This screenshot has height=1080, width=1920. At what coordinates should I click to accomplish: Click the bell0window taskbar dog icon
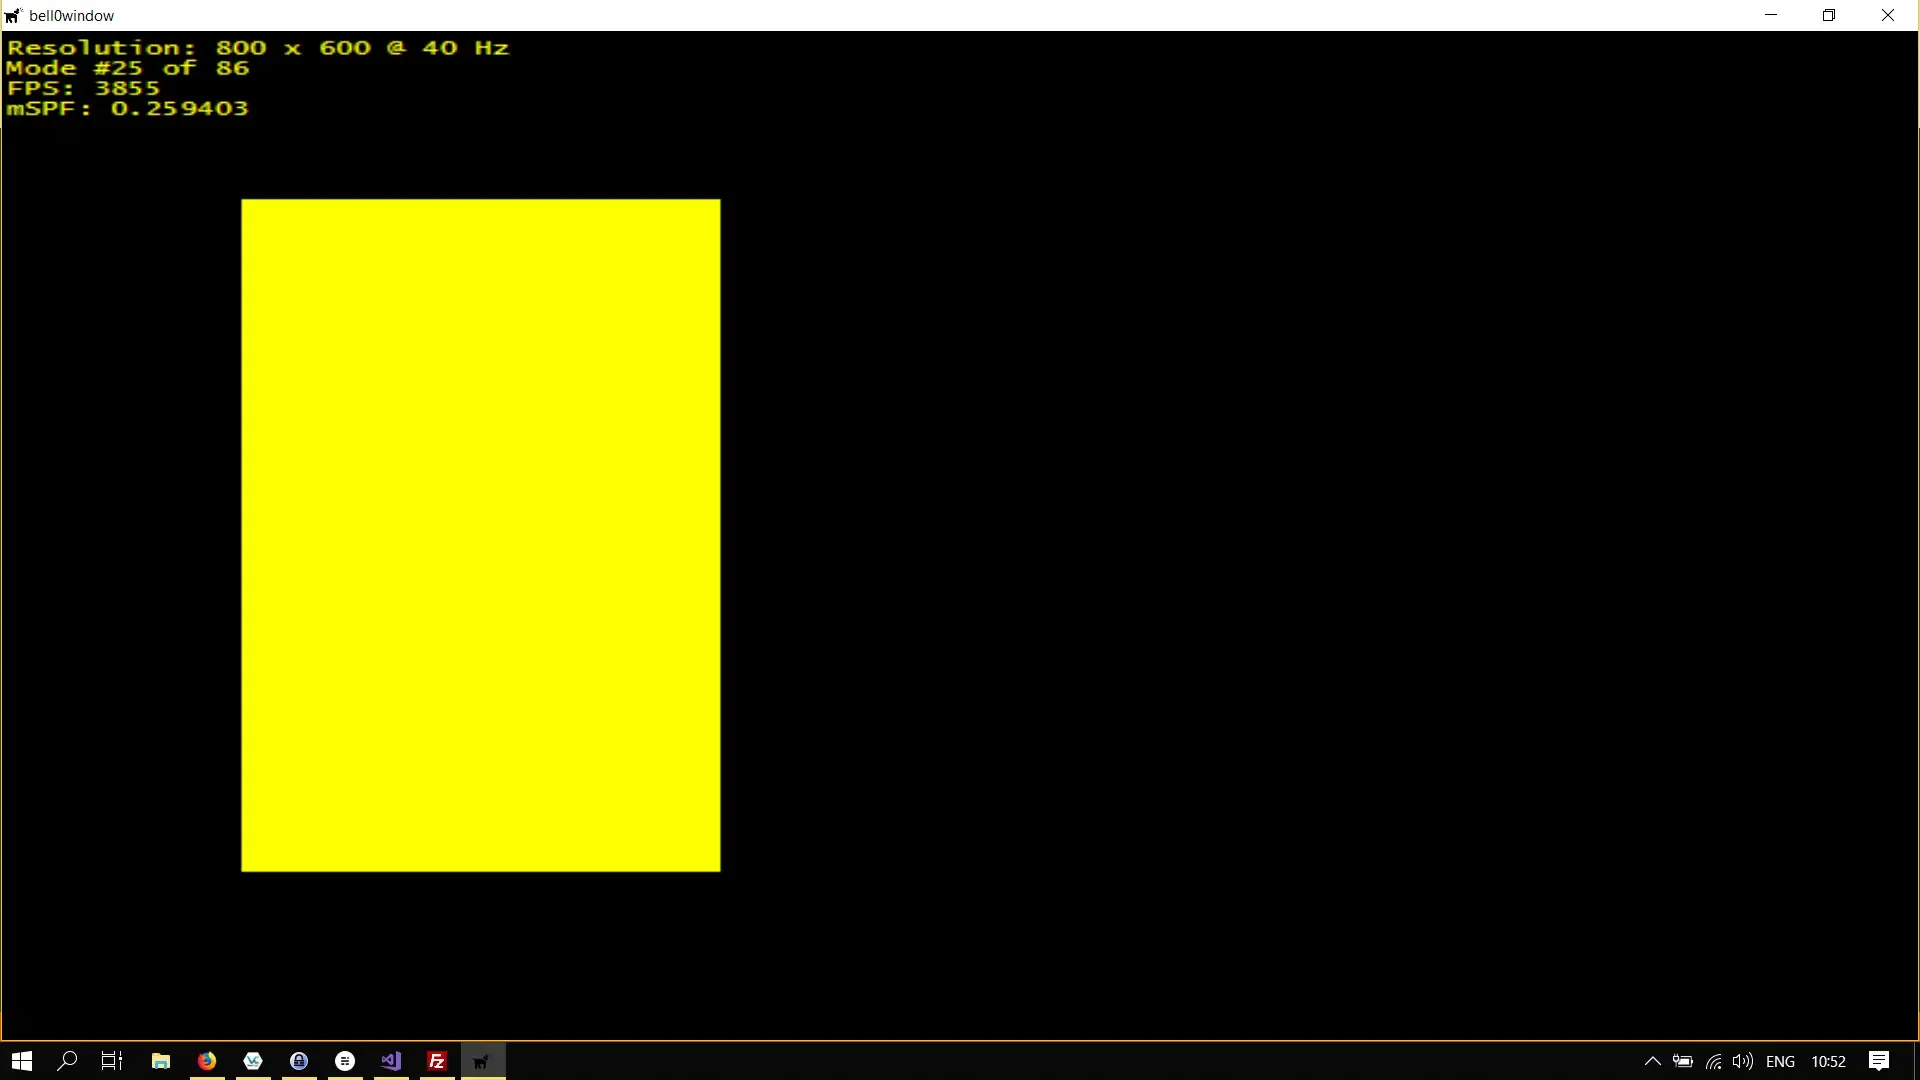(x=483, y=1061)
